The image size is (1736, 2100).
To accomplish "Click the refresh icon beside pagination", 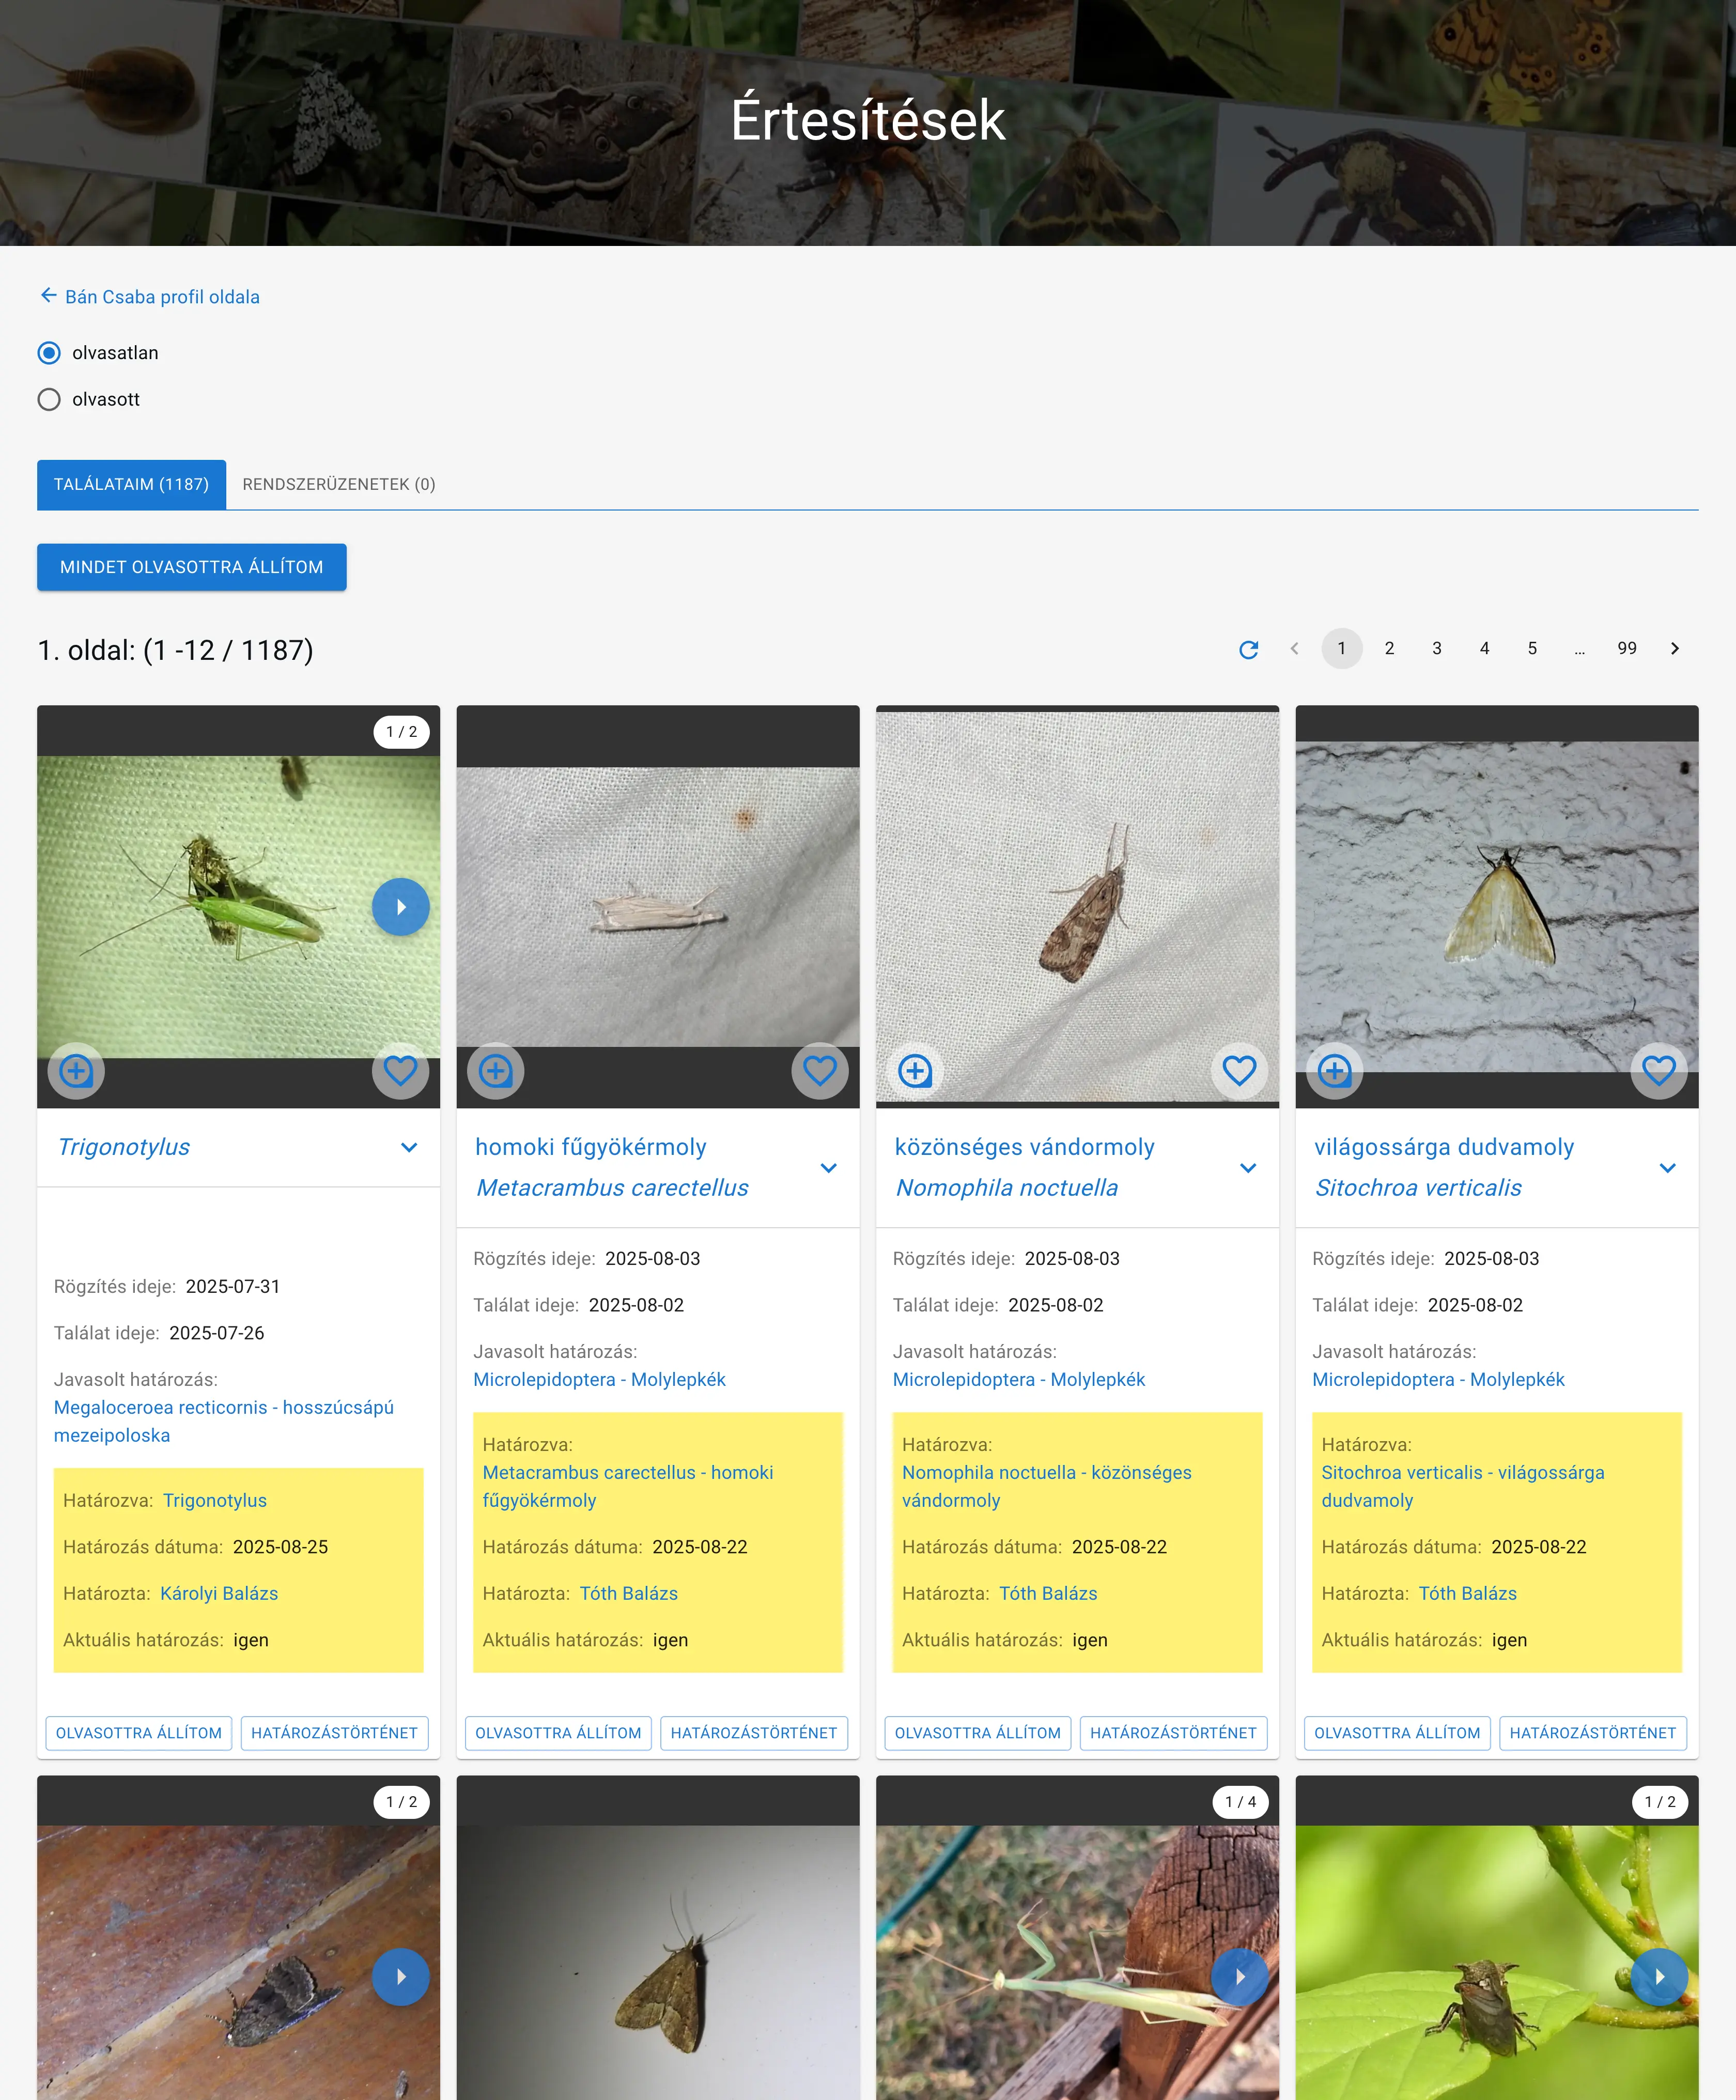I will point(1248,649).
